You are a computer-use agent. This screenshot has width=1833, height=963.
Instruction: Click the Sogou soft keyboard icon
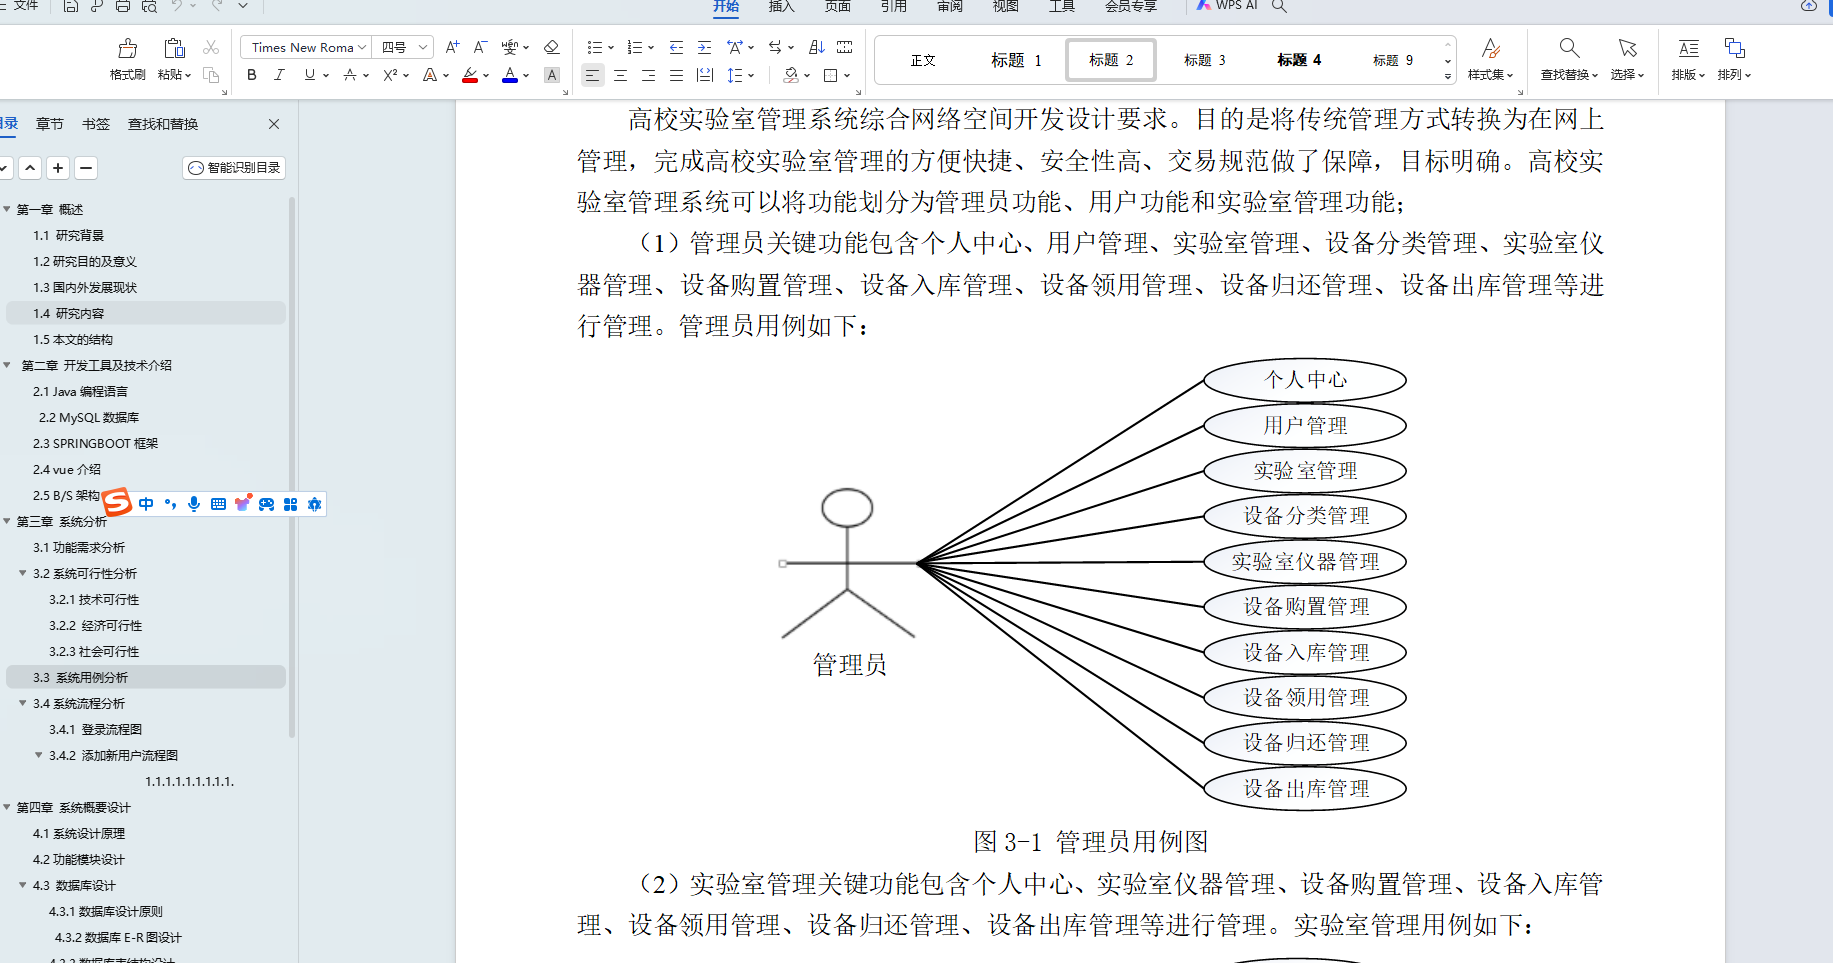click(x=218, y=504)
